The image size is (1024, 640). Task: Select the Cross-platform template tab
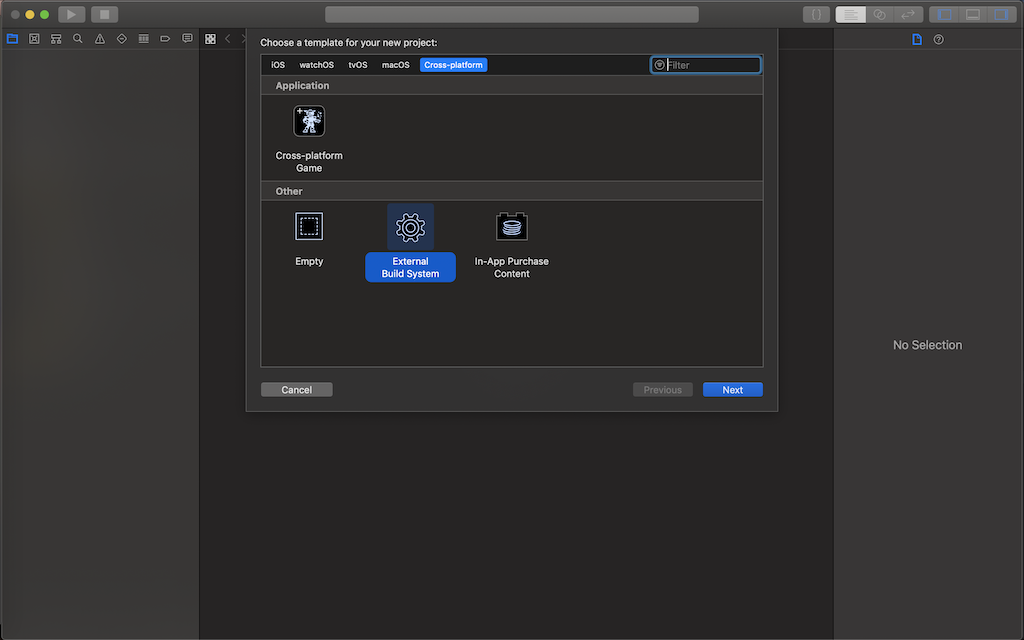pyautogui.click(x=453, y=65)
